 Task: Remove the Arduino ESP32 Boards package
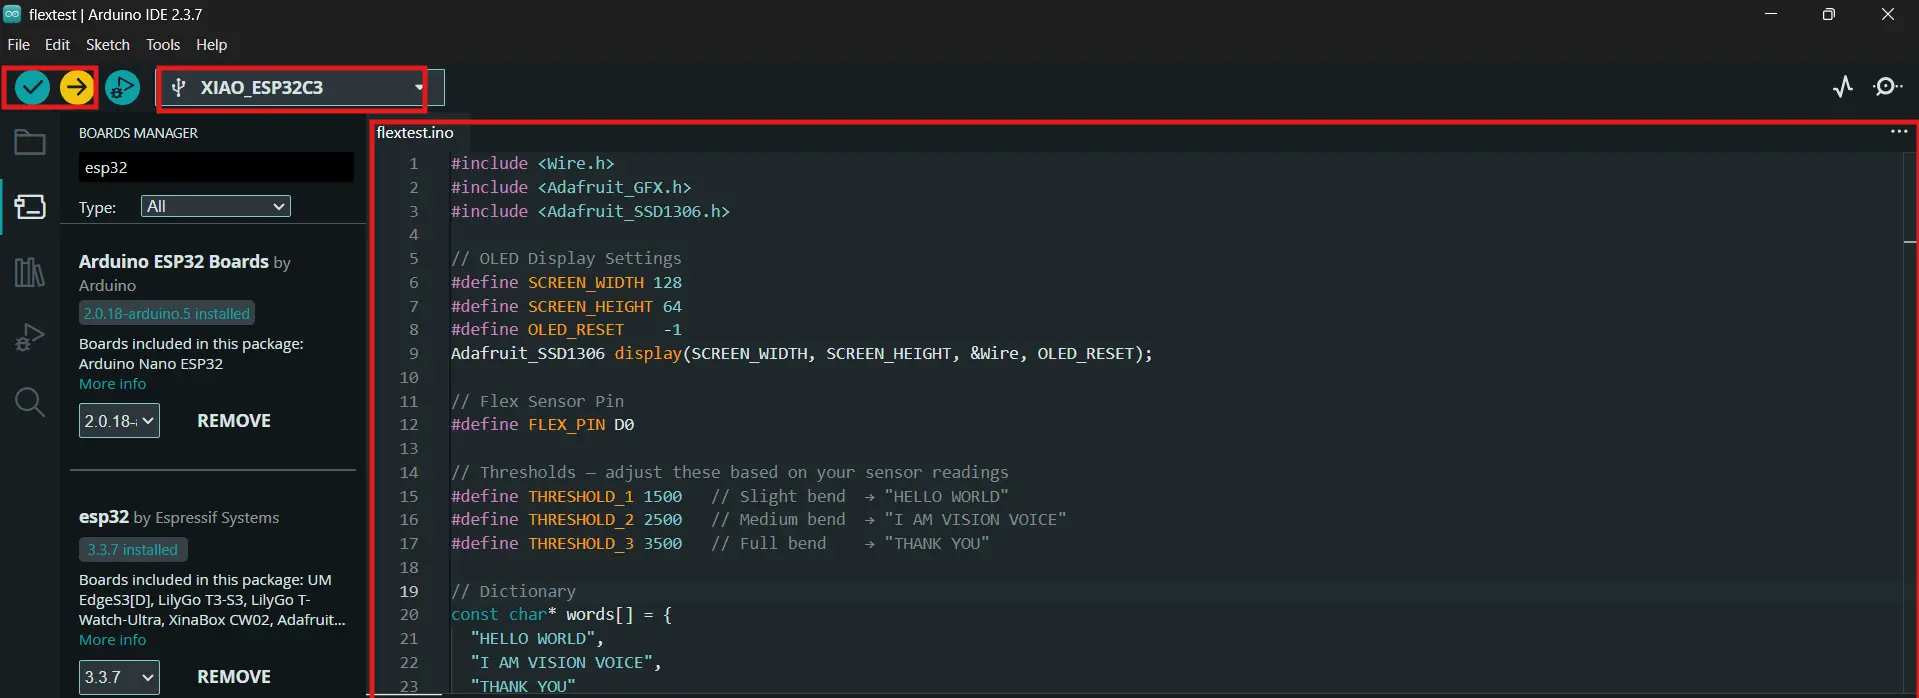click(x=234, y=421)
